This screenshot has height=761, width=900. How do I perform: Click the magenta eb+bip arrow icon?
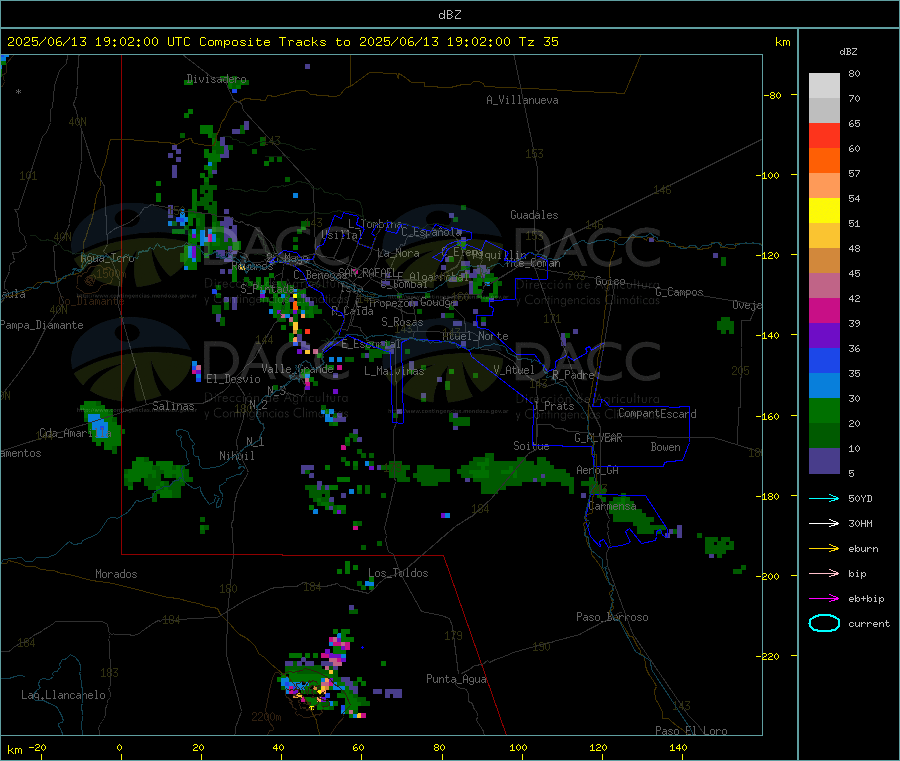point(824,598)
